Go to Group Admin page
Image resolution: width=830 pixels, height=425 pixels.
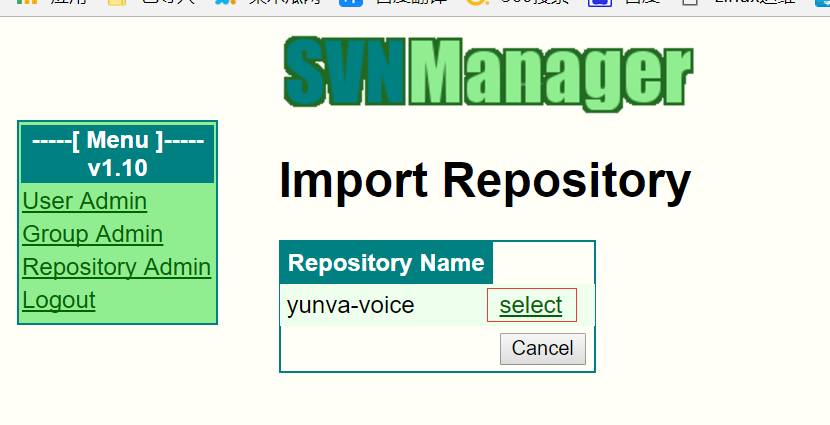[x=93, y=234]
